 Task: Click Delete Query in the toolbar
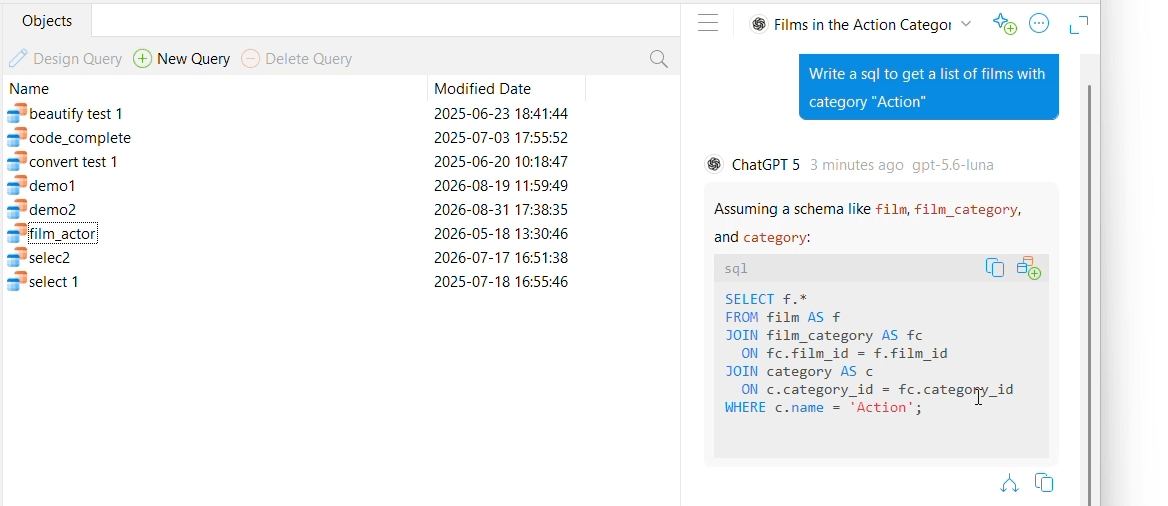coord(296,59)
